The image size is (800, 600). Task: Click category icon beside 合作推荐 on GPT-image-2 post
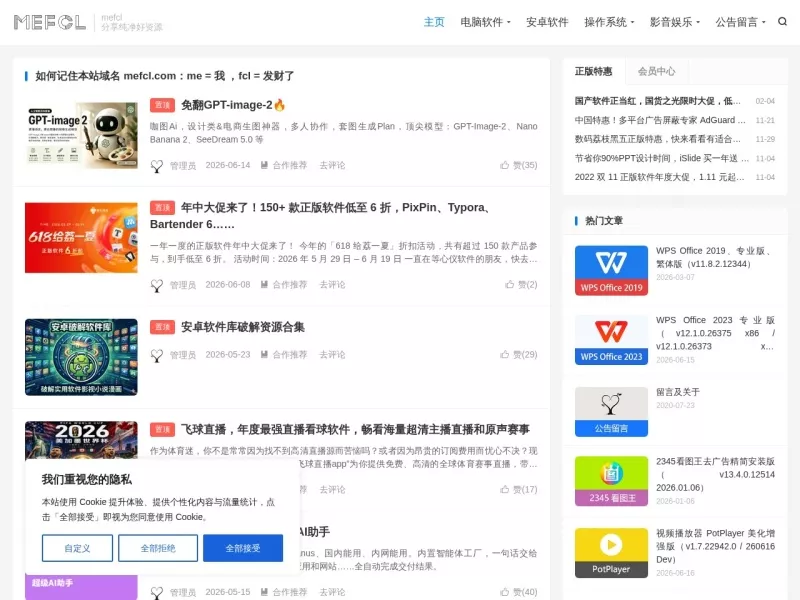[264, 165]
